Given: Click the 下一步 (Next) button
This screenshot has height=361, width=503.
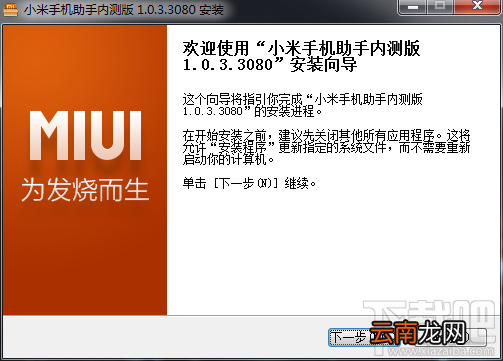Looking at the screenshot, I should click(x=363, y=337).
